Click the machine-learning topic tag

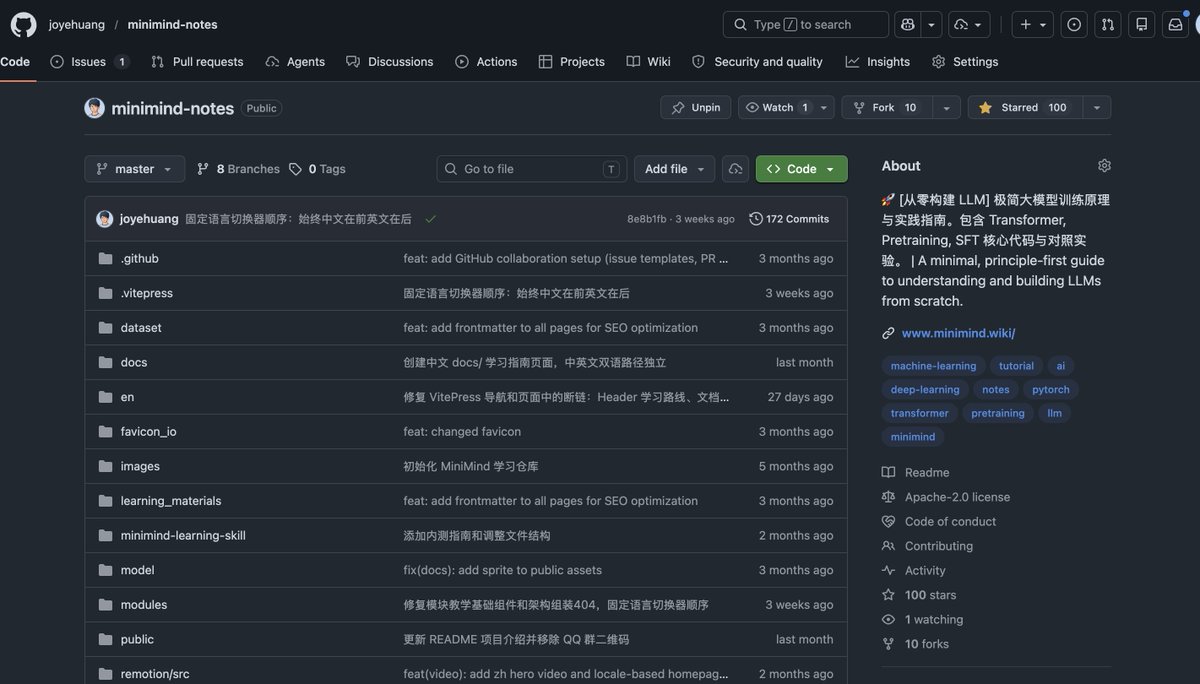[x=934, y=366]
